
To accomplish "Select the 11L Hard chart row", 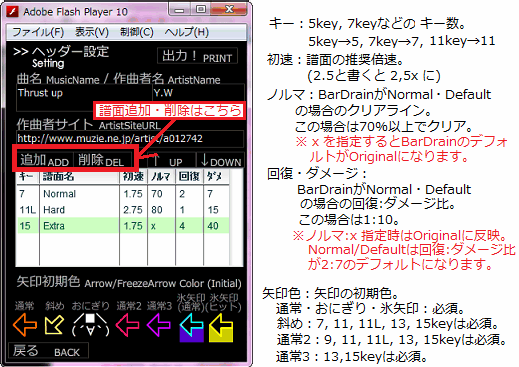I will coord(123,210).
